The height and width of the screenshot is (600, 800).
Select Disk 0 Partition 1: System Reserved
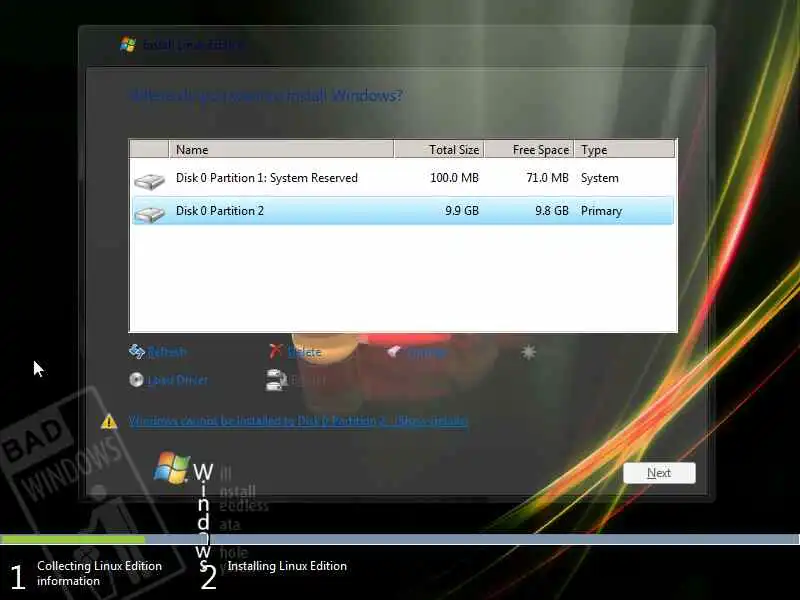point(403,178)
